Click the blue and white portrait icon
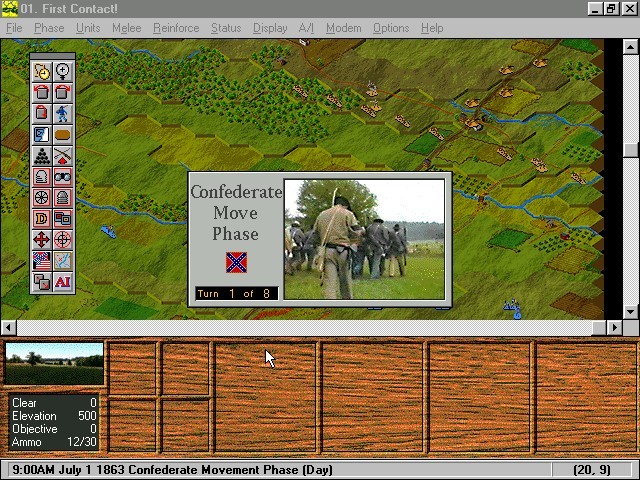Viewport: 640px width, 480px height. point(42,135)
